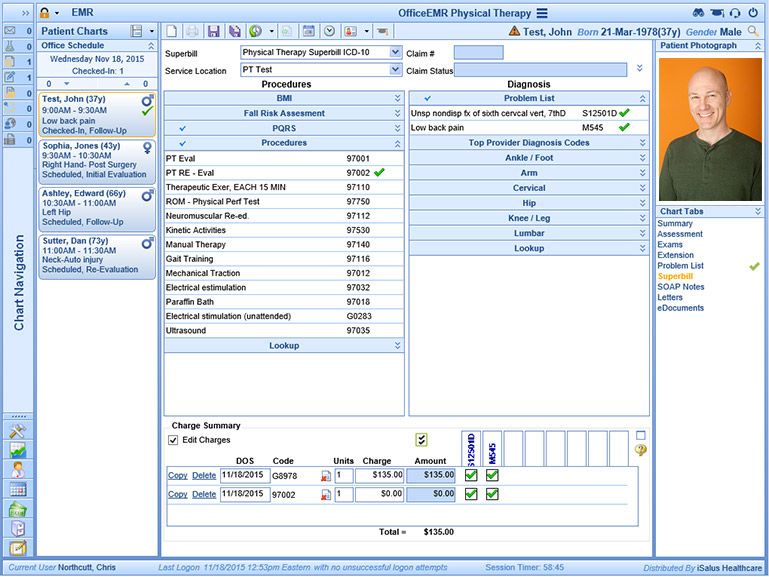Image resolution: width=769 pixels, height=577 pixels.
Task: Click the Delete link for G8978 charge
Action: click(x=204, y=476)
